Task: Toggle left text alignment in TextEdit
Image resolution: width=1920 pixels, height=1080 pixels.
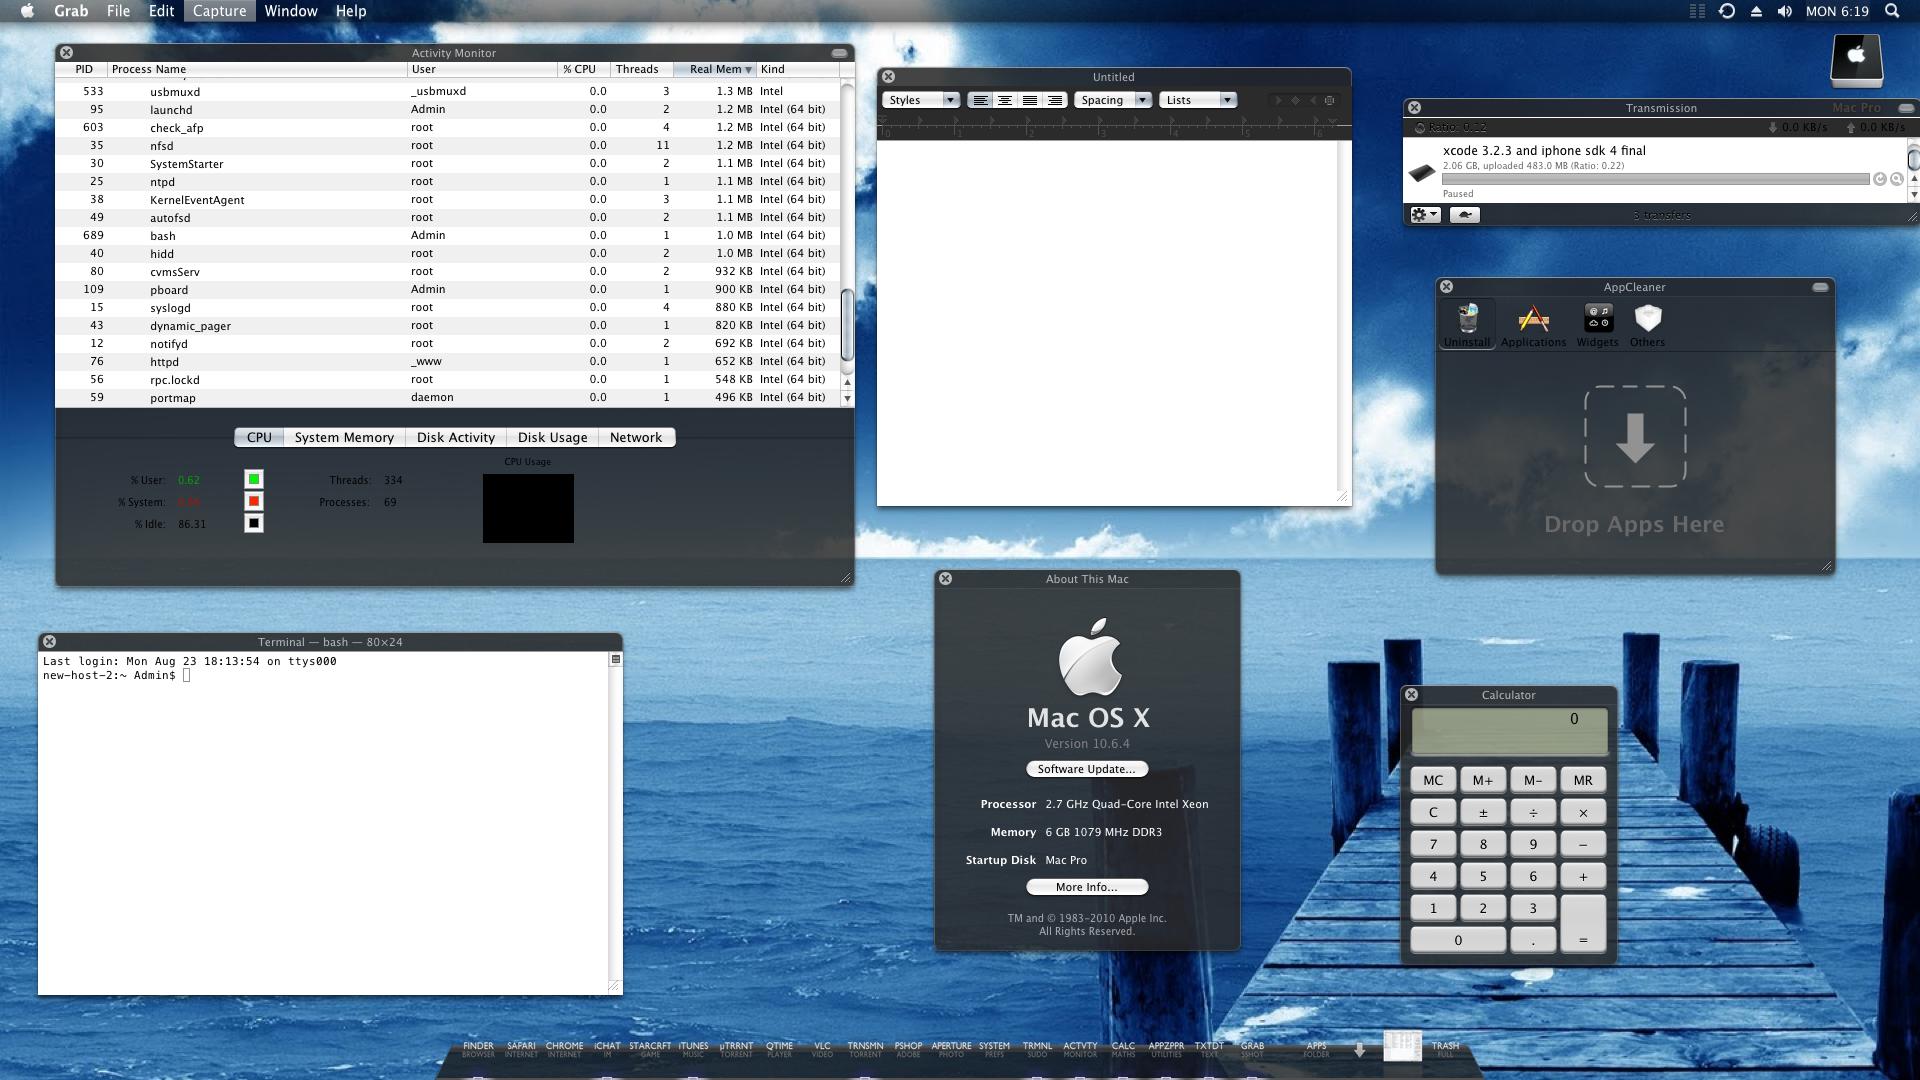Action: [980, 100]
